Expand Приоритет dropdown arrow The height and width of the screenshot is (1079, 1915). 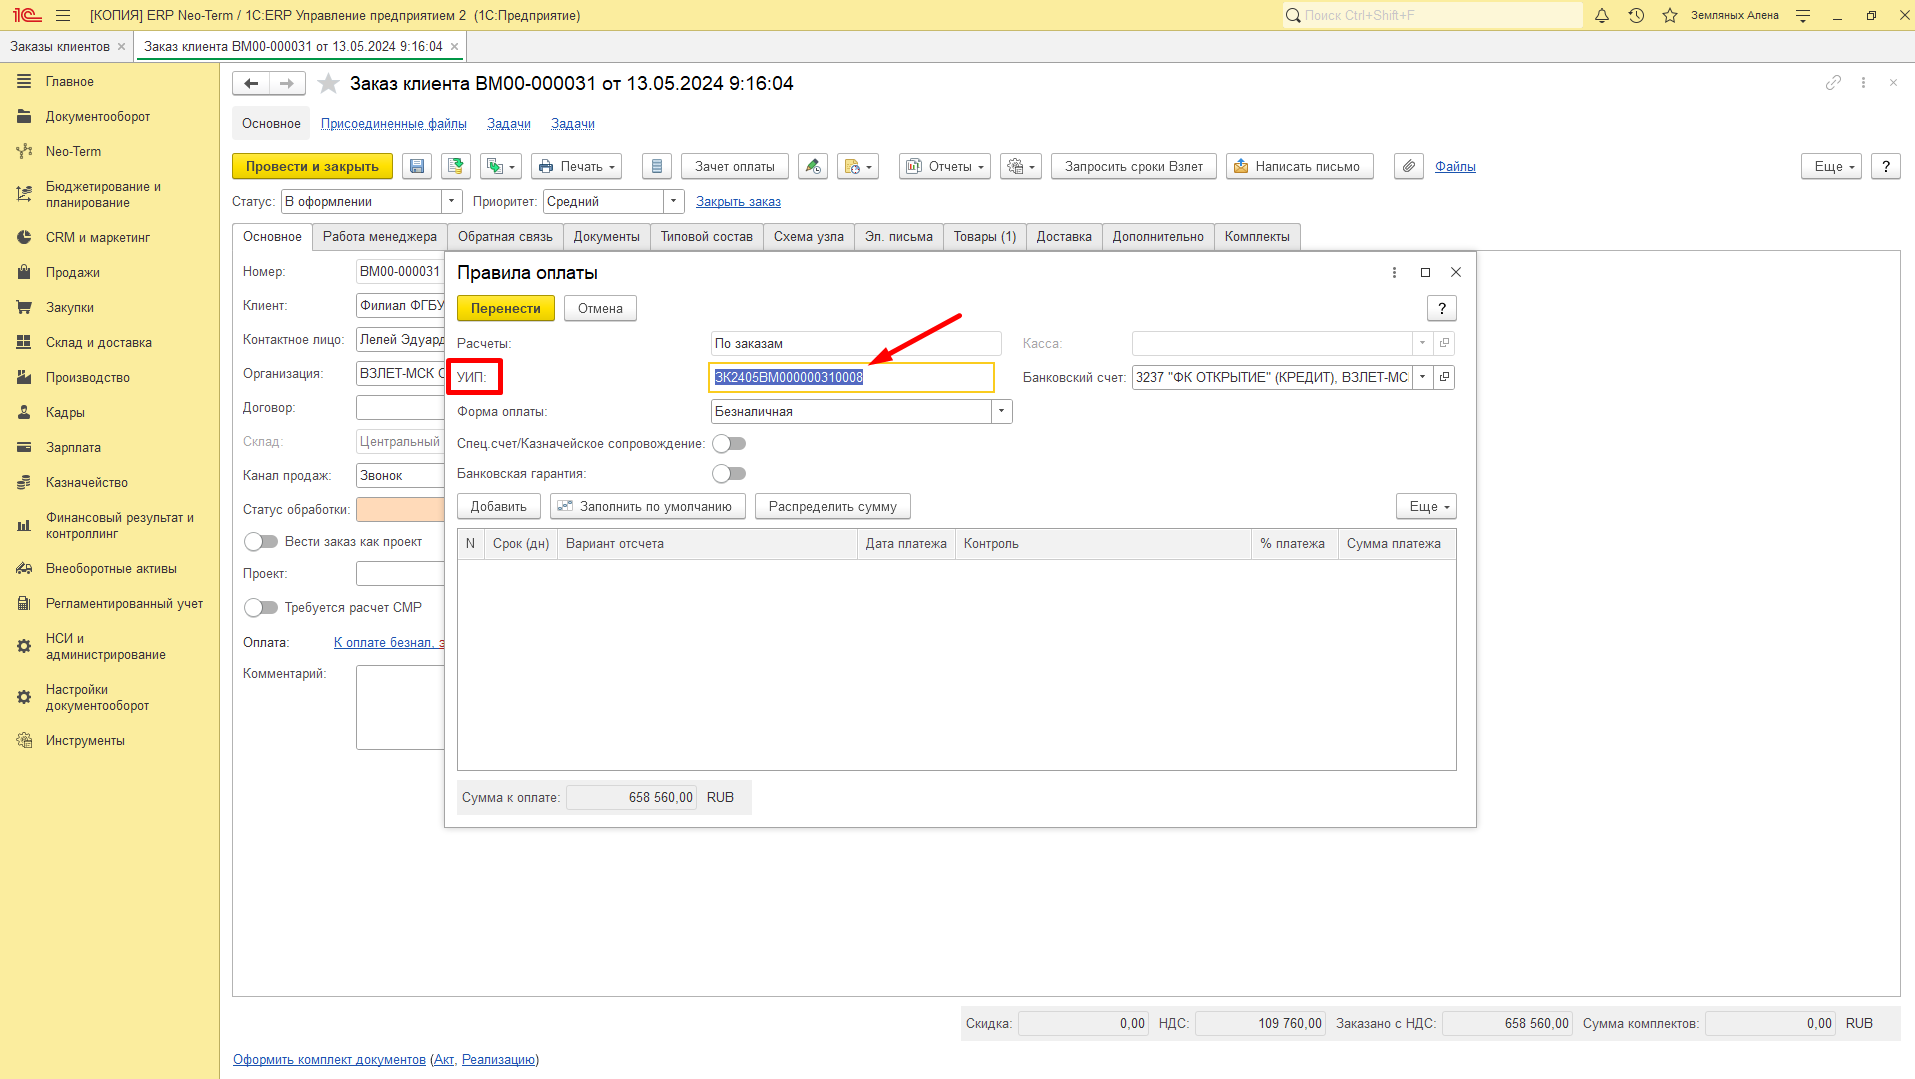pos(674,201)
